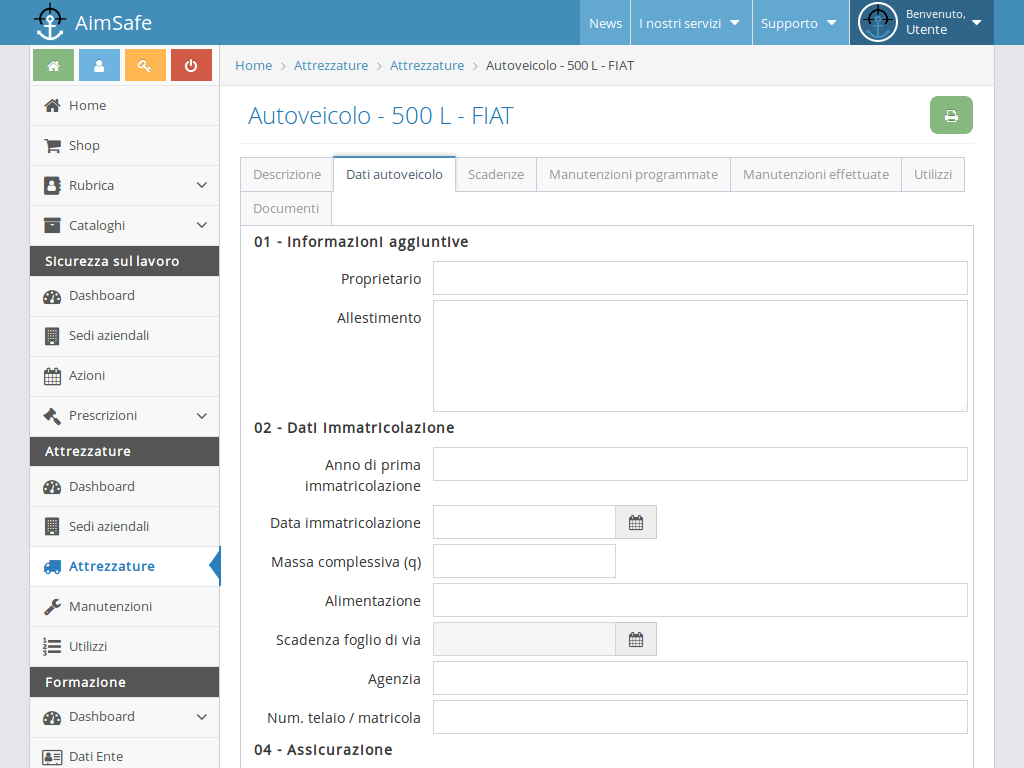1024x768 pixels.
Task: Click the Rubrica address book icon
Action: click(52, 185)
